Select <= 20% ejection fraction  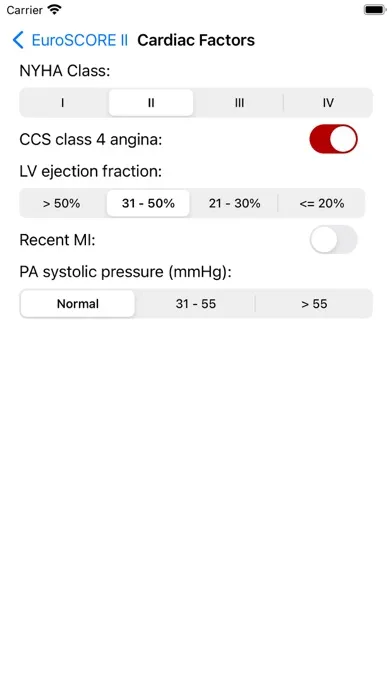322,203
